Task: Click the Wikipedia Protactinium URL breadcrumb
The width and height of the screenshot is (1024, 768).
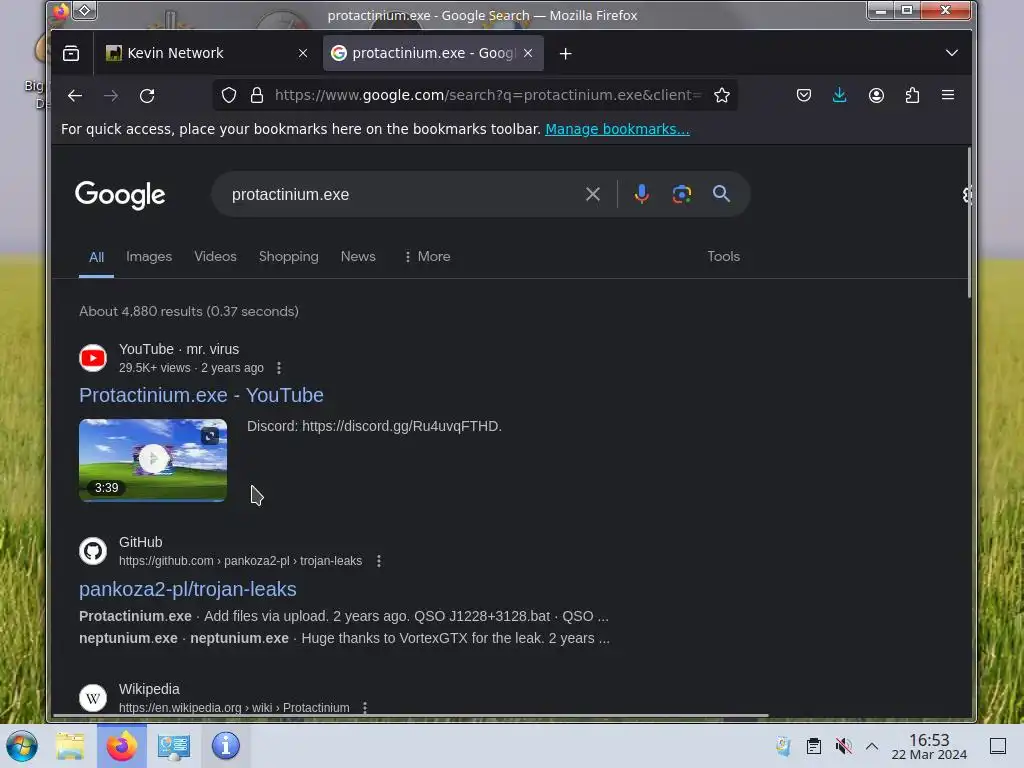Action: click(x=234, y=707)
